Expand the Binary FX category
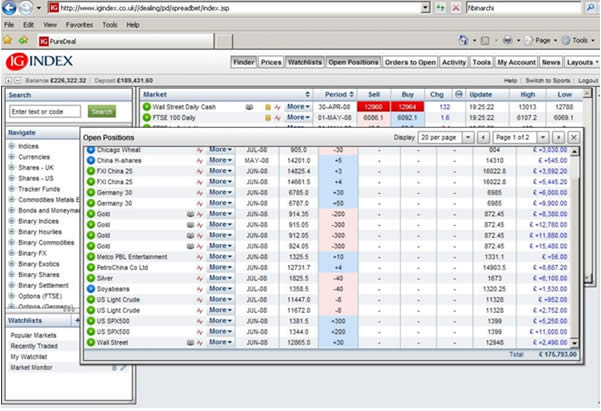 pos(12,253)
